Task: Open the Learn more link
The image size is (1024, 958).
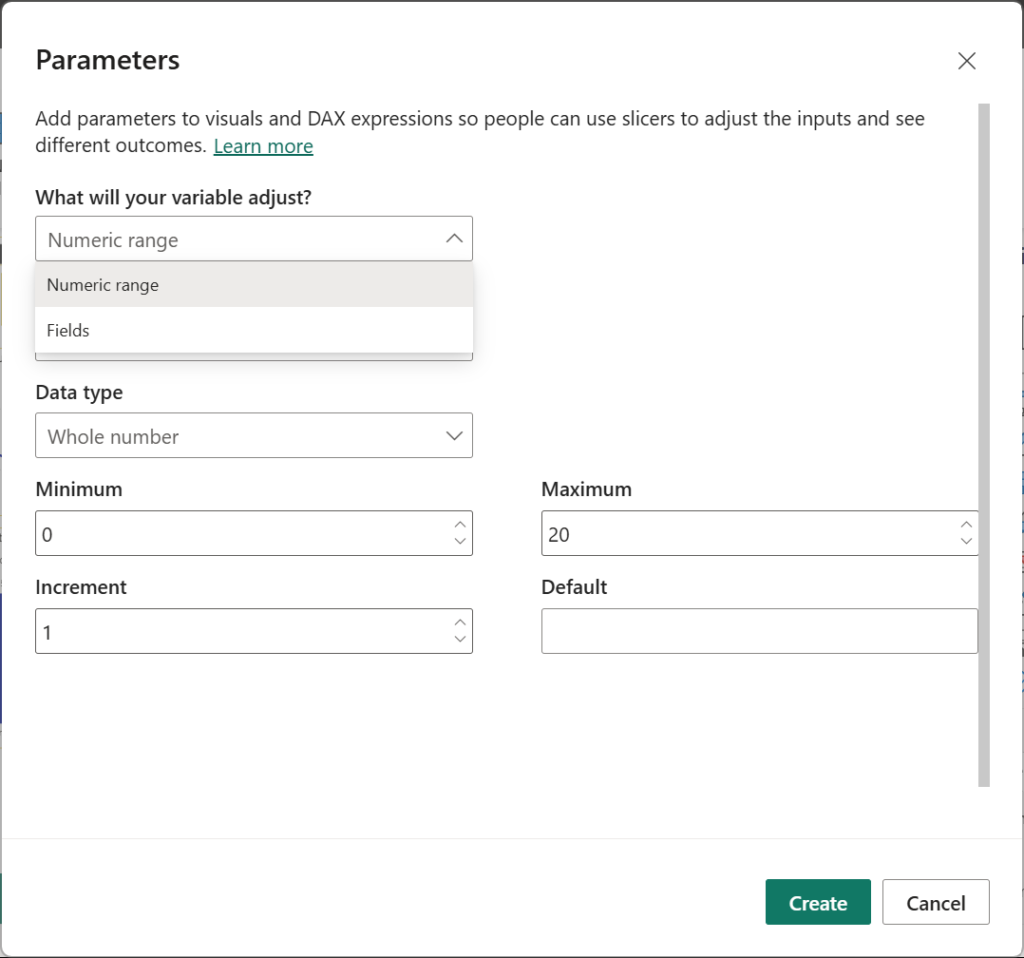Action: (263, 146)
